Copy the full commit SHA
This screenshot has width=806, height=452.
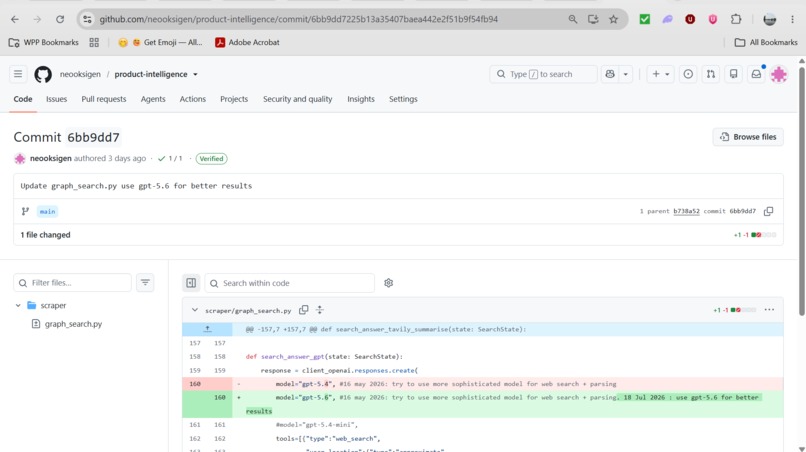(x=768, y=211)
